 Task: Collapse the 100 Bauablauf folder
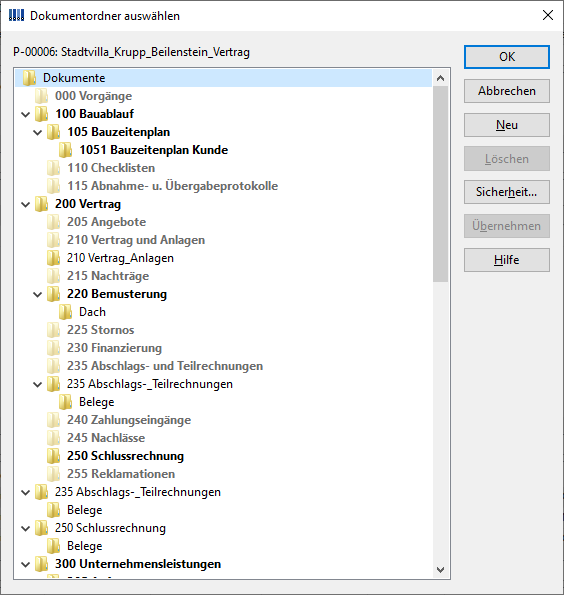click(25, 114)
